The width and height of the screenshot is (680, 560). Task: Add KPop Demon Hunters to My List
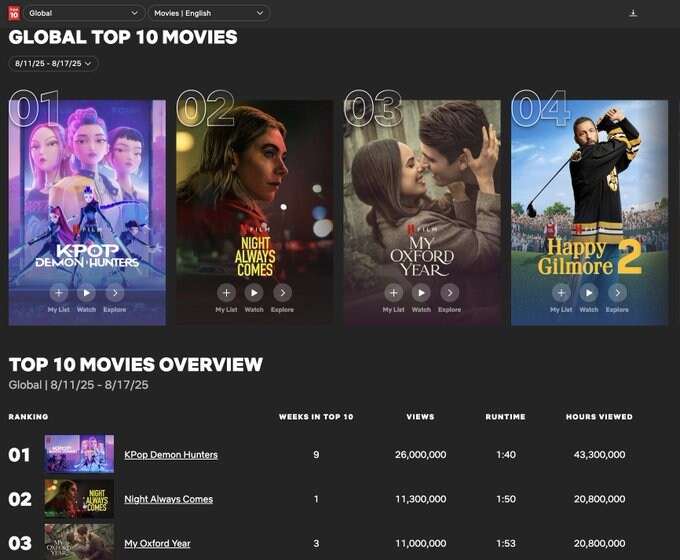coord(59,293)
